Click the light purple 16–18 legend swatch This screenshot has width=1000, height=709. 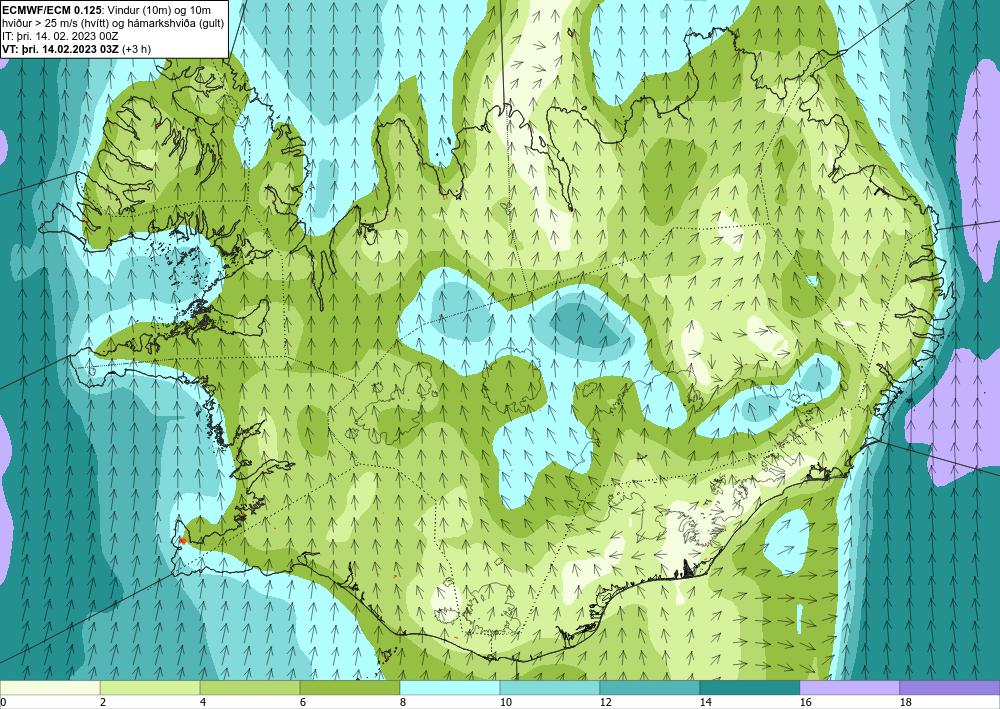click(849, 687)
